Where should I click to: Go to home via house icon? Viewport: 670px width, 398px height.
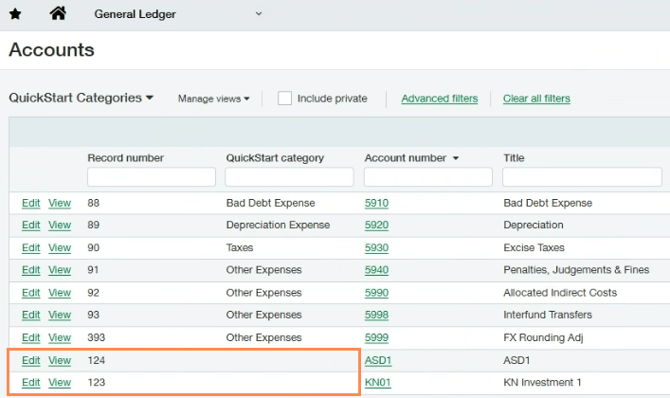[x=58, y=13]
